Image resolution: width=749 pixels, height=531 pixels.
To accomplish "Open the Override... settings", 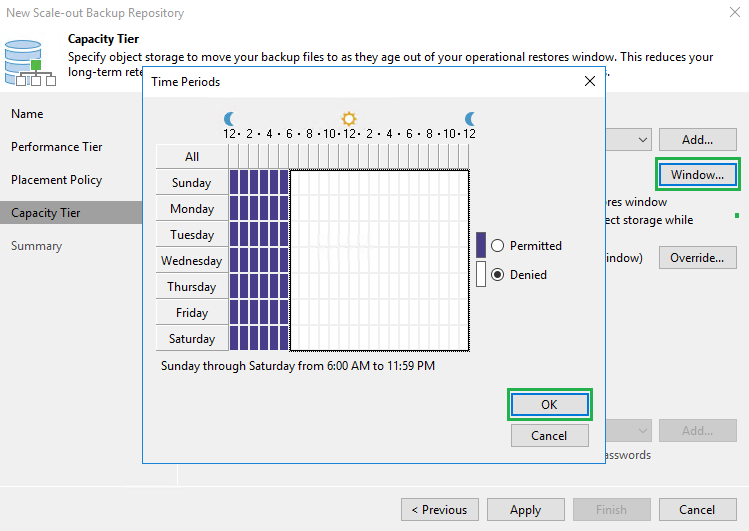I will pos(696,258).
